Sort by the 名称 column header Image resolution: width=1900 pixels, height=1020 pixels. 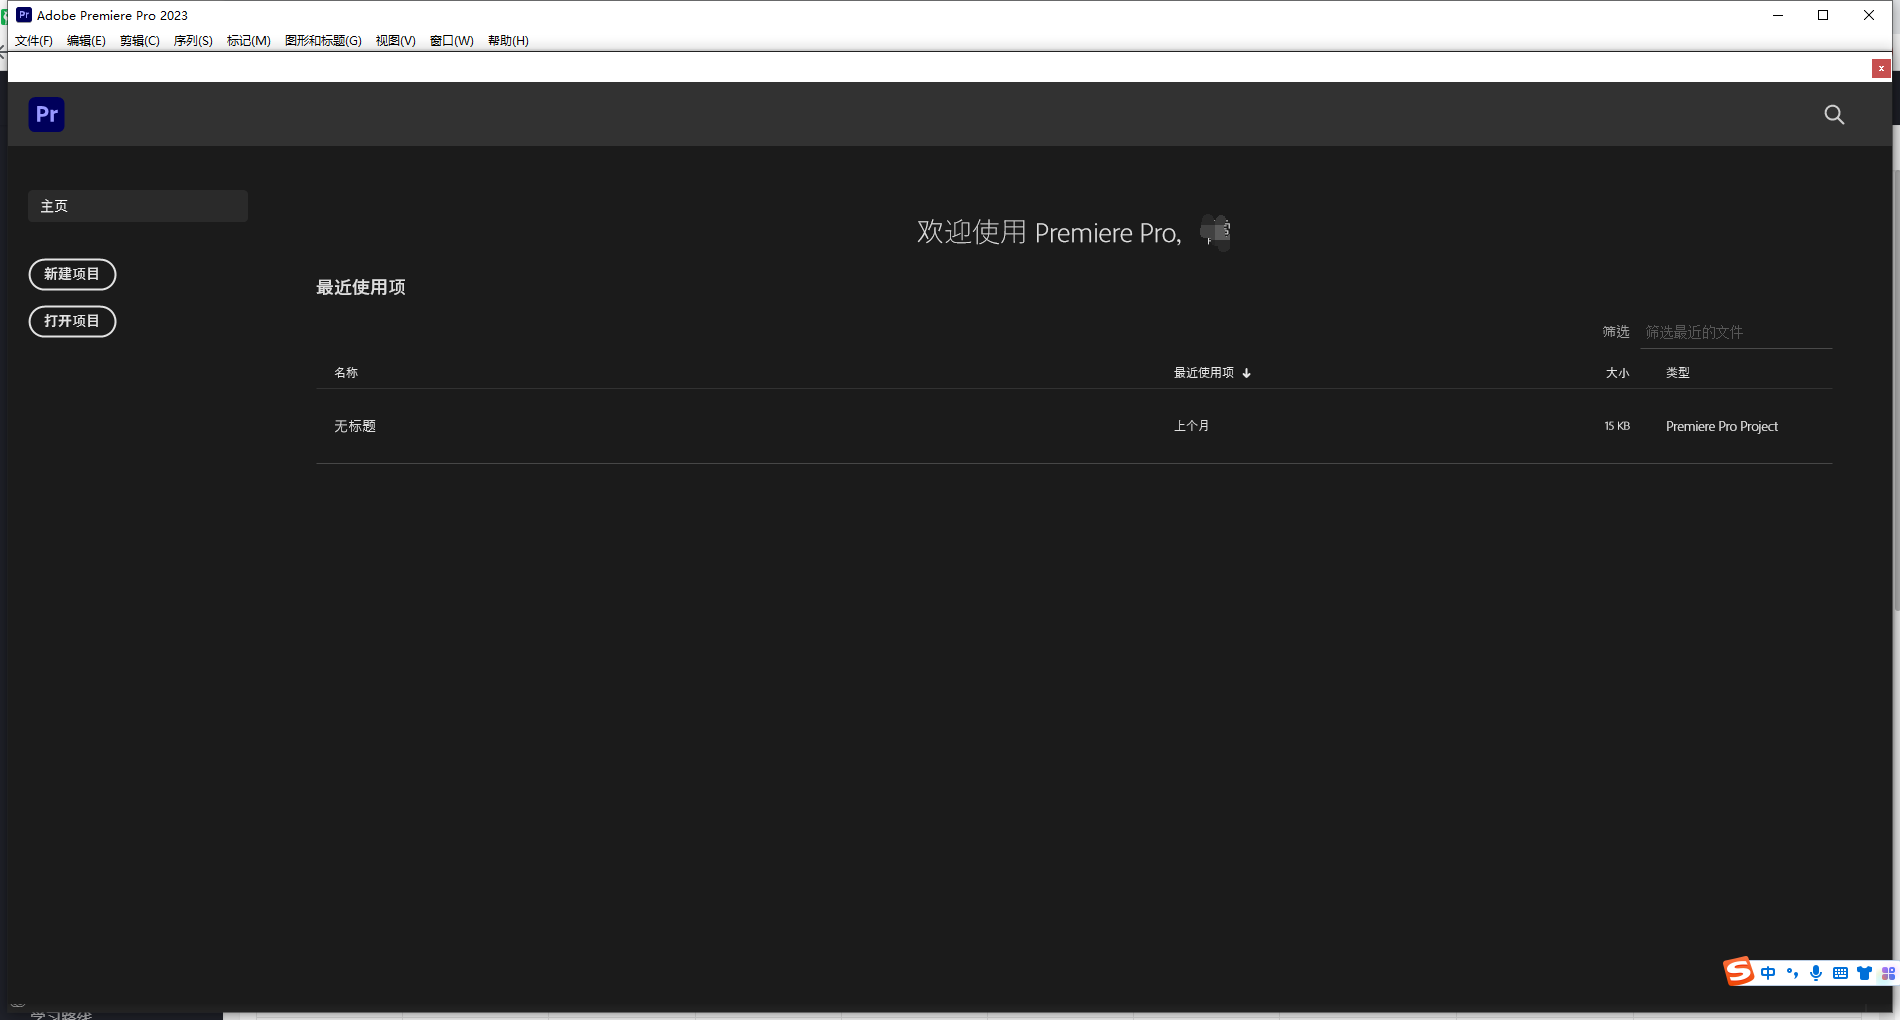[346, 373]
